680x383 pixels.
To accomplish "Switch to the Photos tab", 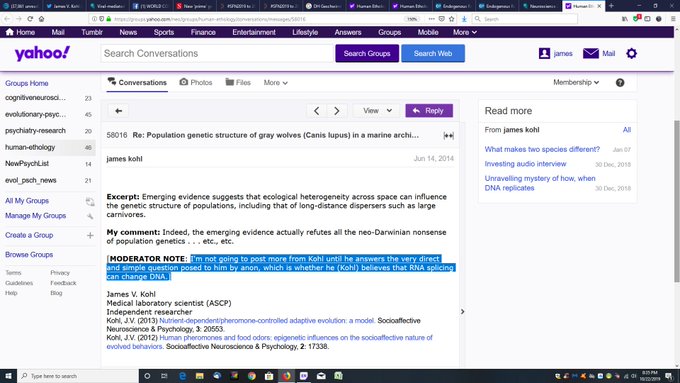I will coord(196,82).
